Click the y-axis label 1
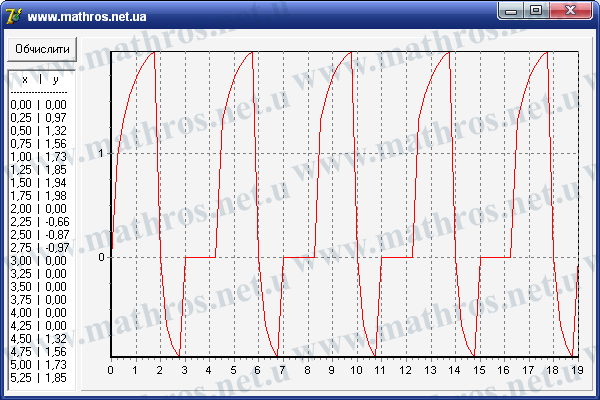The height and width of the screenshot is (400, 600). (x=101, y=153)
